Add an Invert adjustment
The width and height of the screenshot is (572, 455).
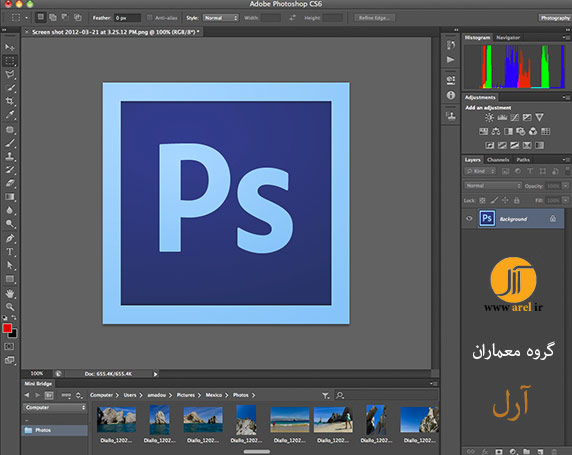490,146
